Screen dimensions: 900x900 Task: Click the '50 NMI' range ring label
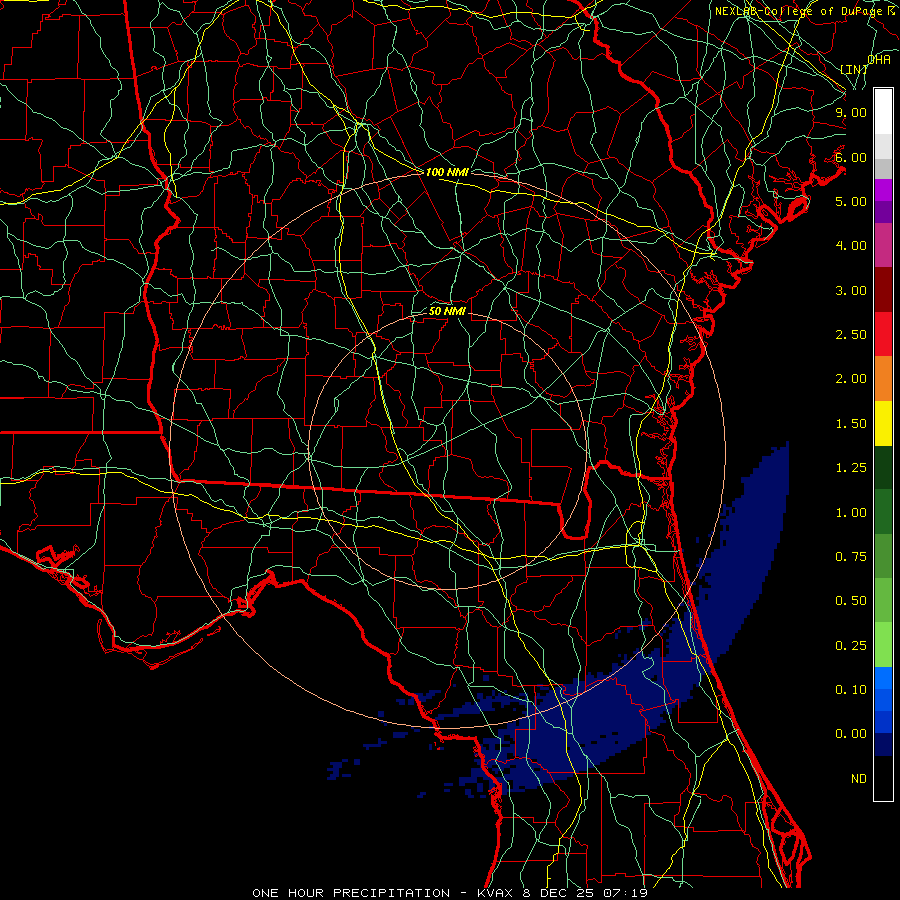[x=447, y=311]
